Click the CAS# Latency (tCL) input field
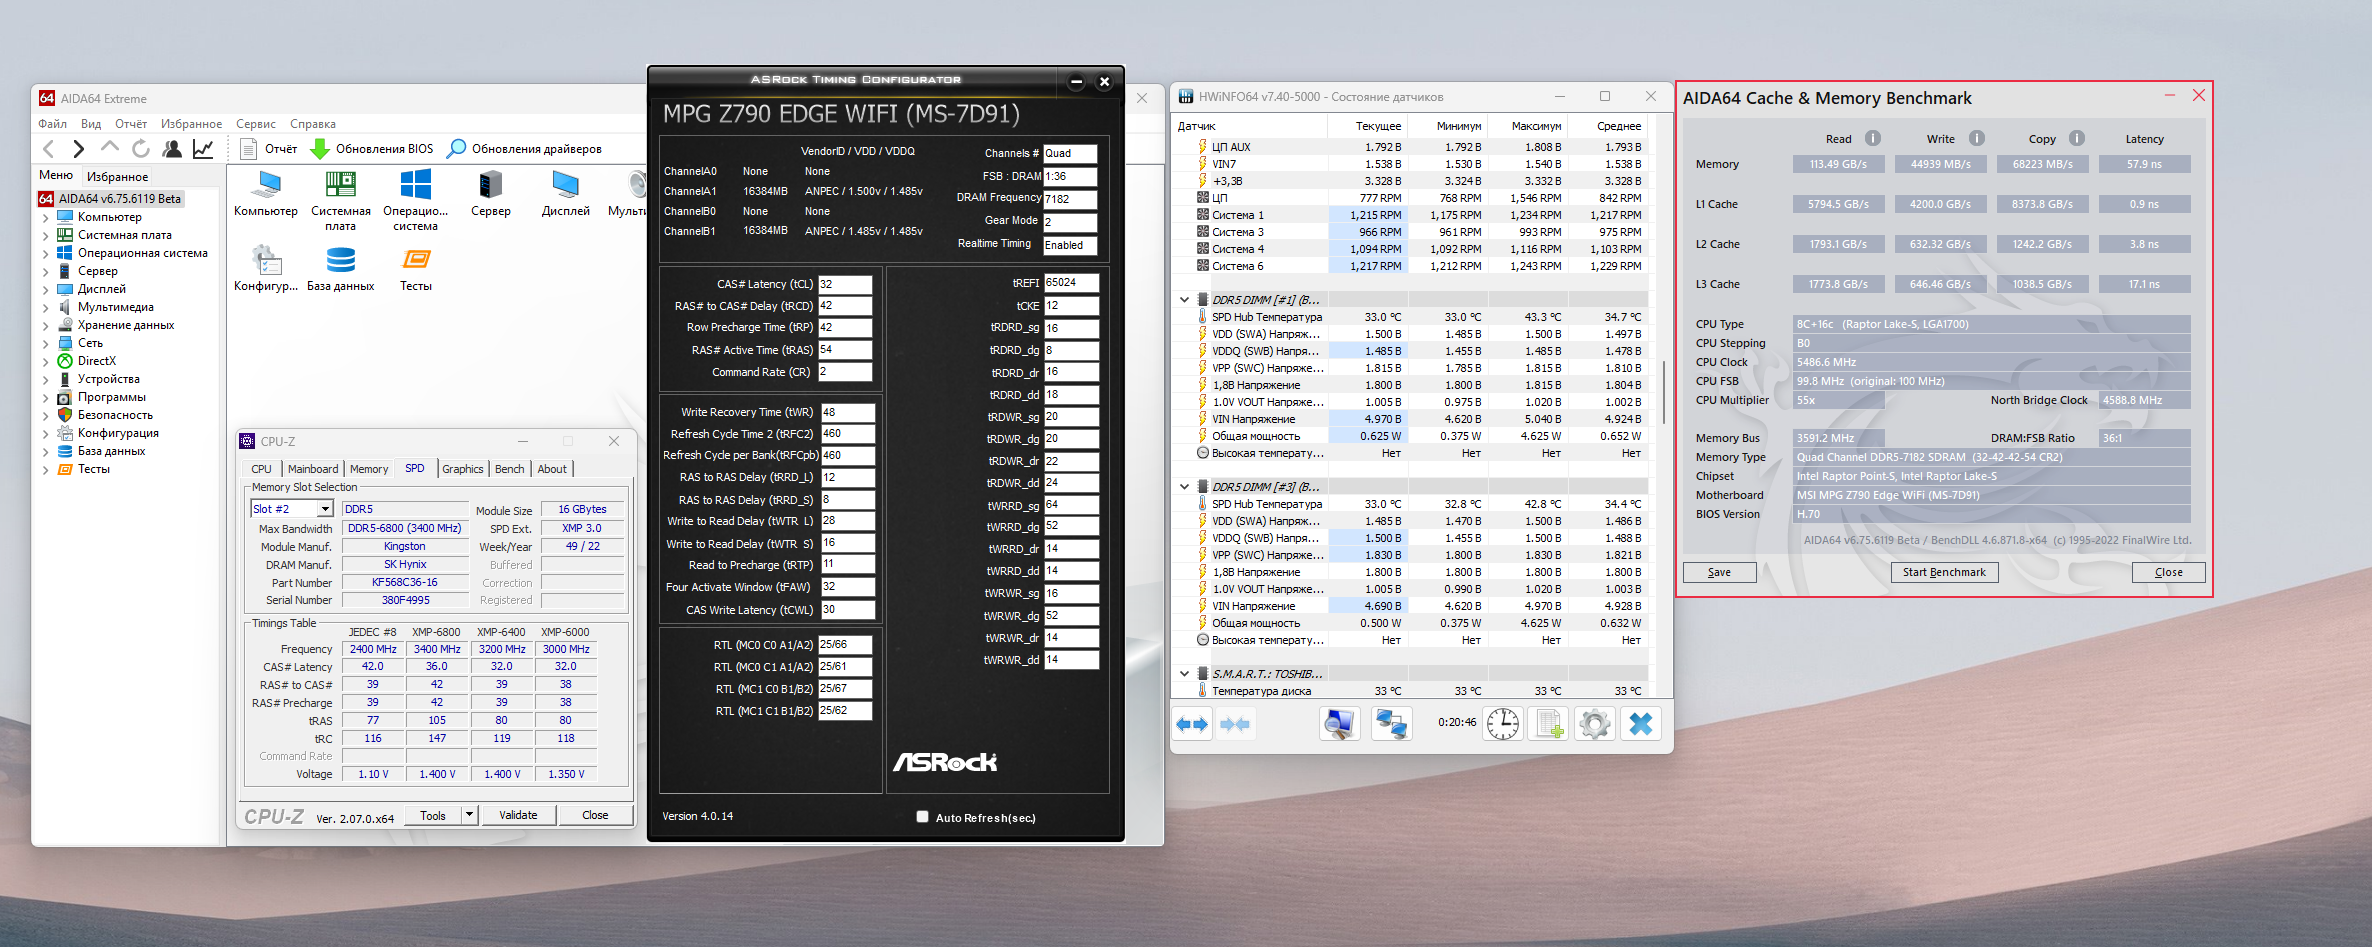 point(845,284)
